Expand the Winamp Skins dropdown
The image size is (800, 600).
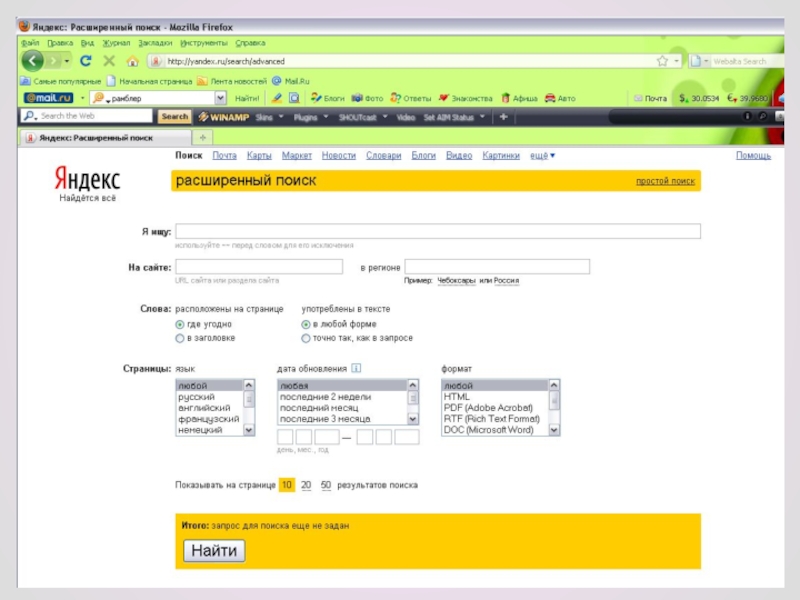[268, 117]
